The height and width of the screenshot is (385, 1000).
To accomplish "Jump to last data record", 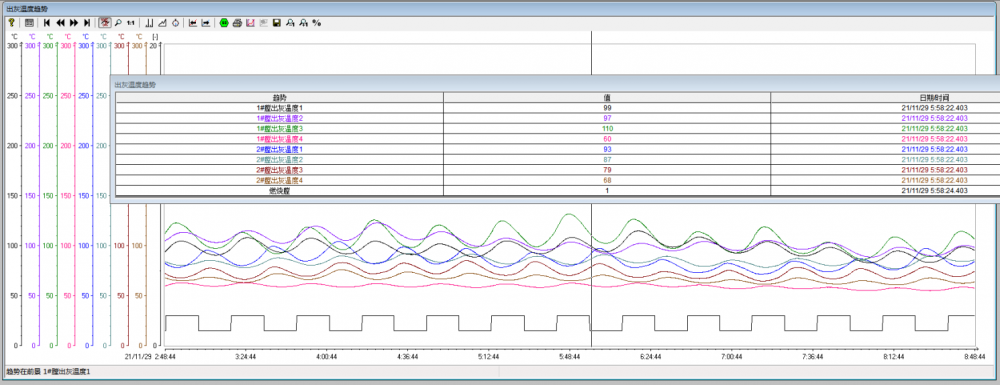I will [87, 23].
